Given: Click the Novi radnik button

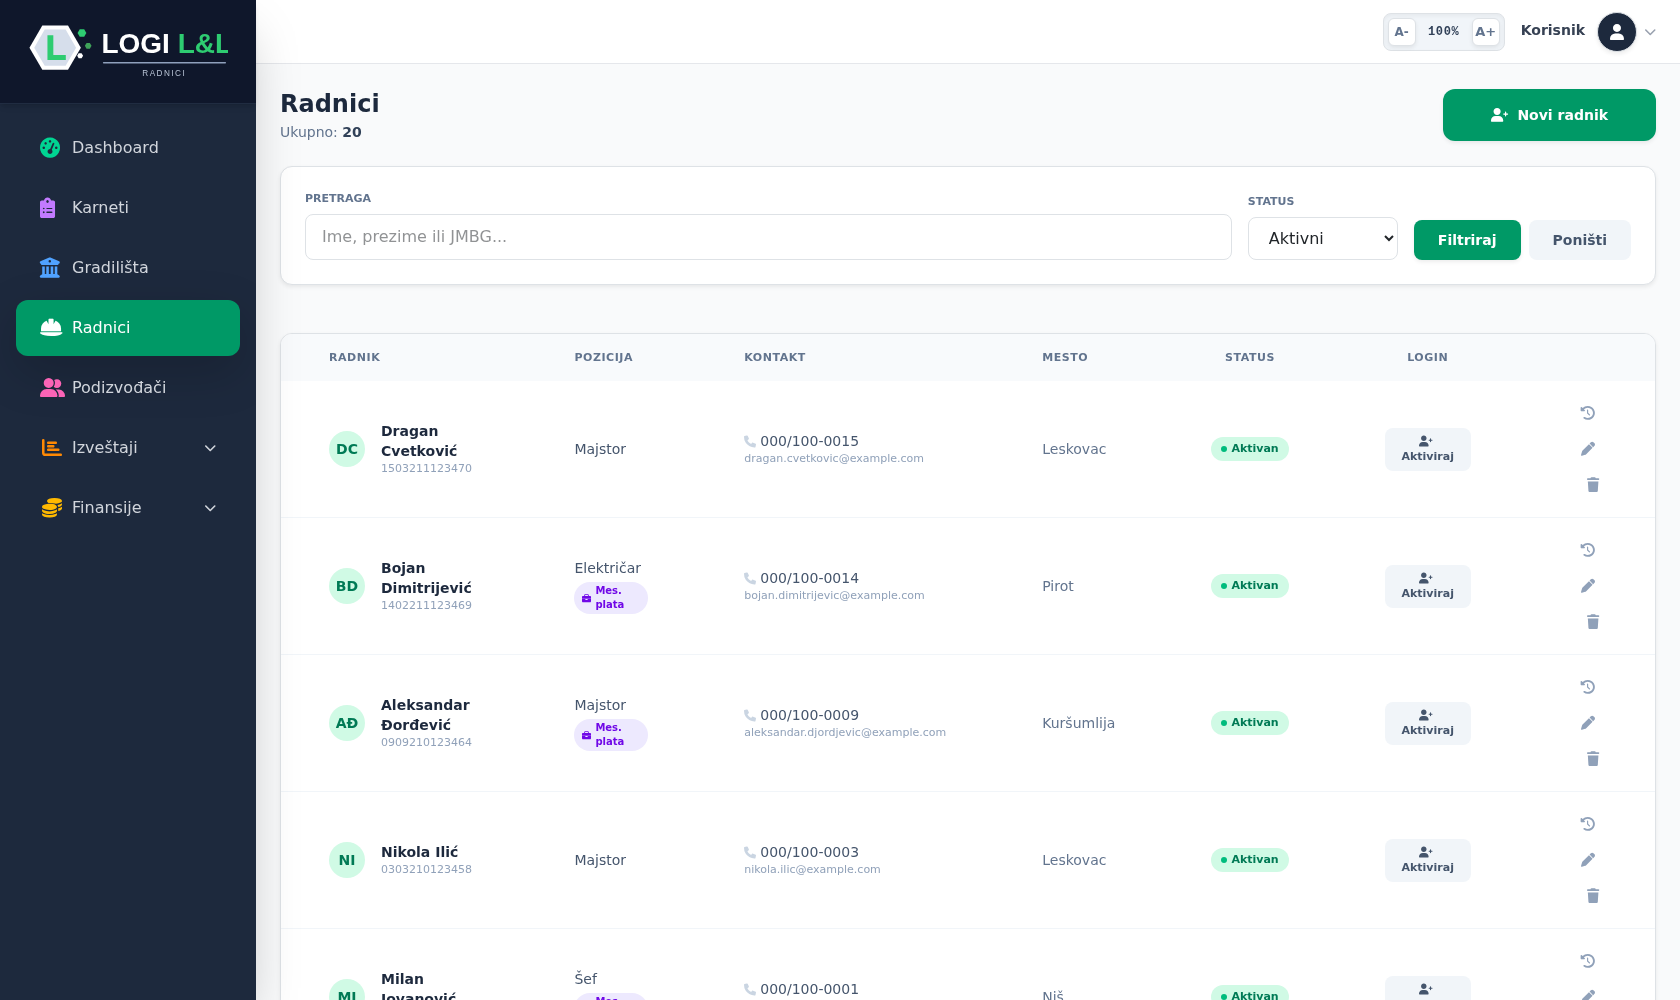Looking at the screenshot, I should (1549, 115).
